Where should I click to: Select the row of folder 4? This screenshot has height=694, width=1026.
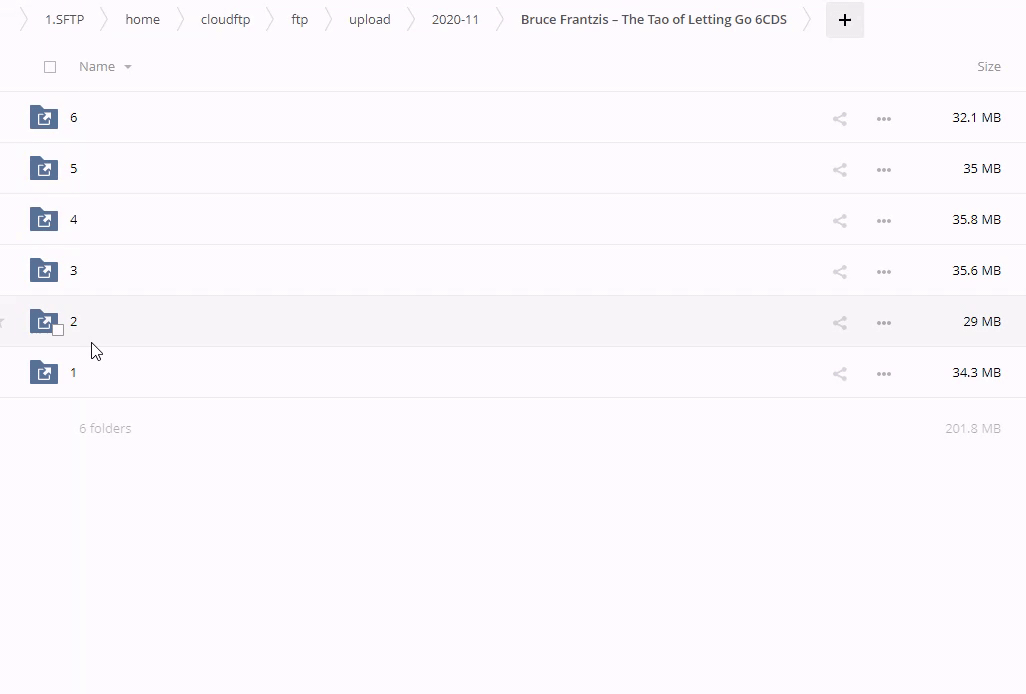point(450,220)
